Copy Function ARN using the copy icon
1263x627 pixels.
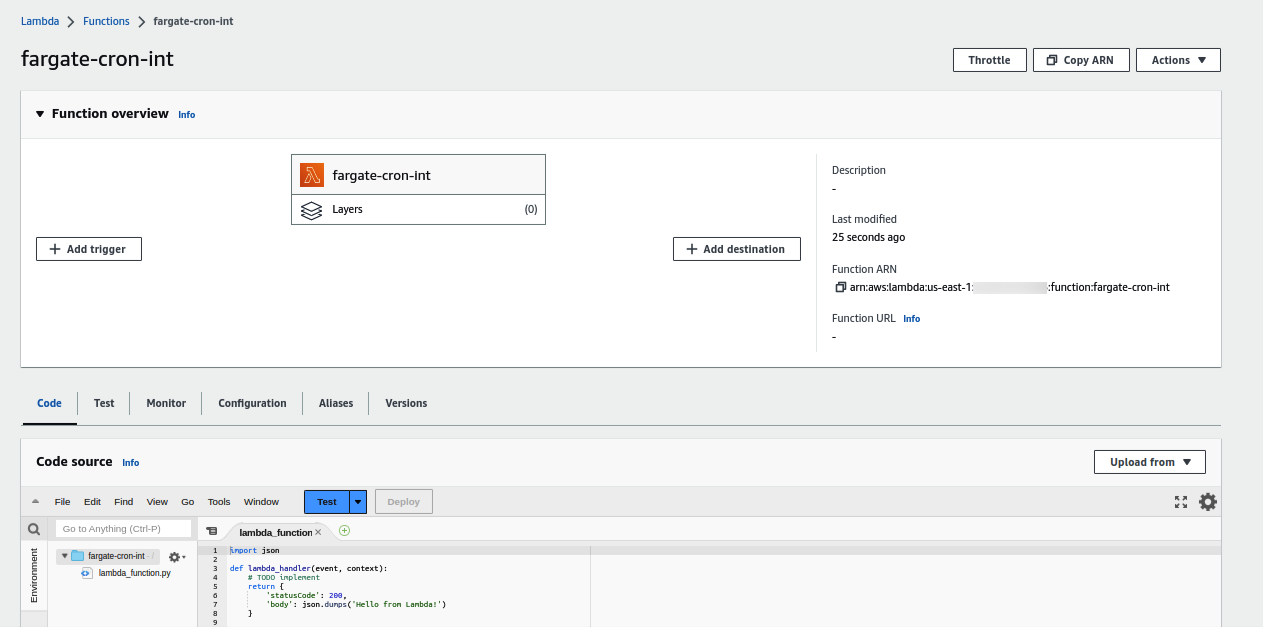coord(840,288)
